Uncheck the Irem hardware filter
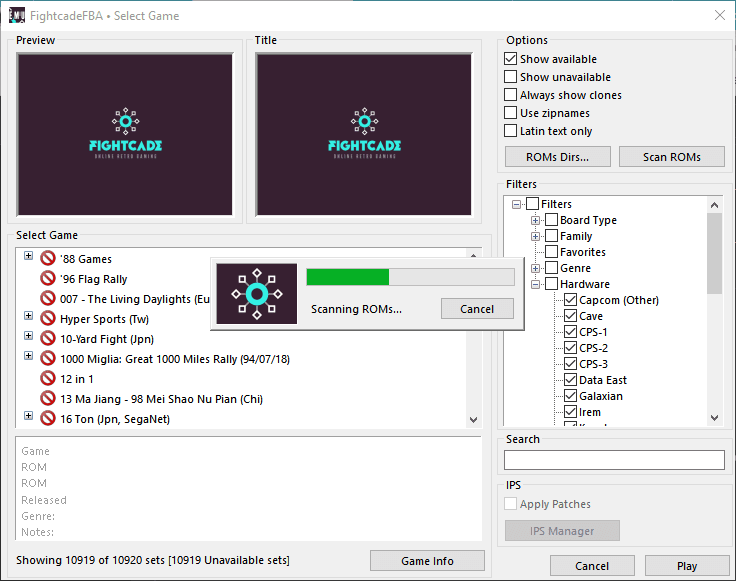736x581 pixels. pos(570,412)
